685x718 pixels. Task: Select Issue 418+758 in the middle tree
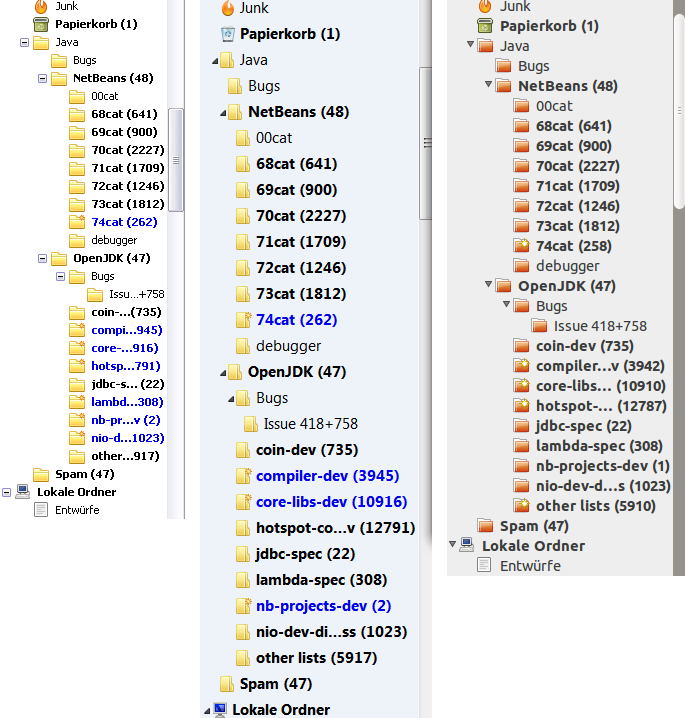310,424
